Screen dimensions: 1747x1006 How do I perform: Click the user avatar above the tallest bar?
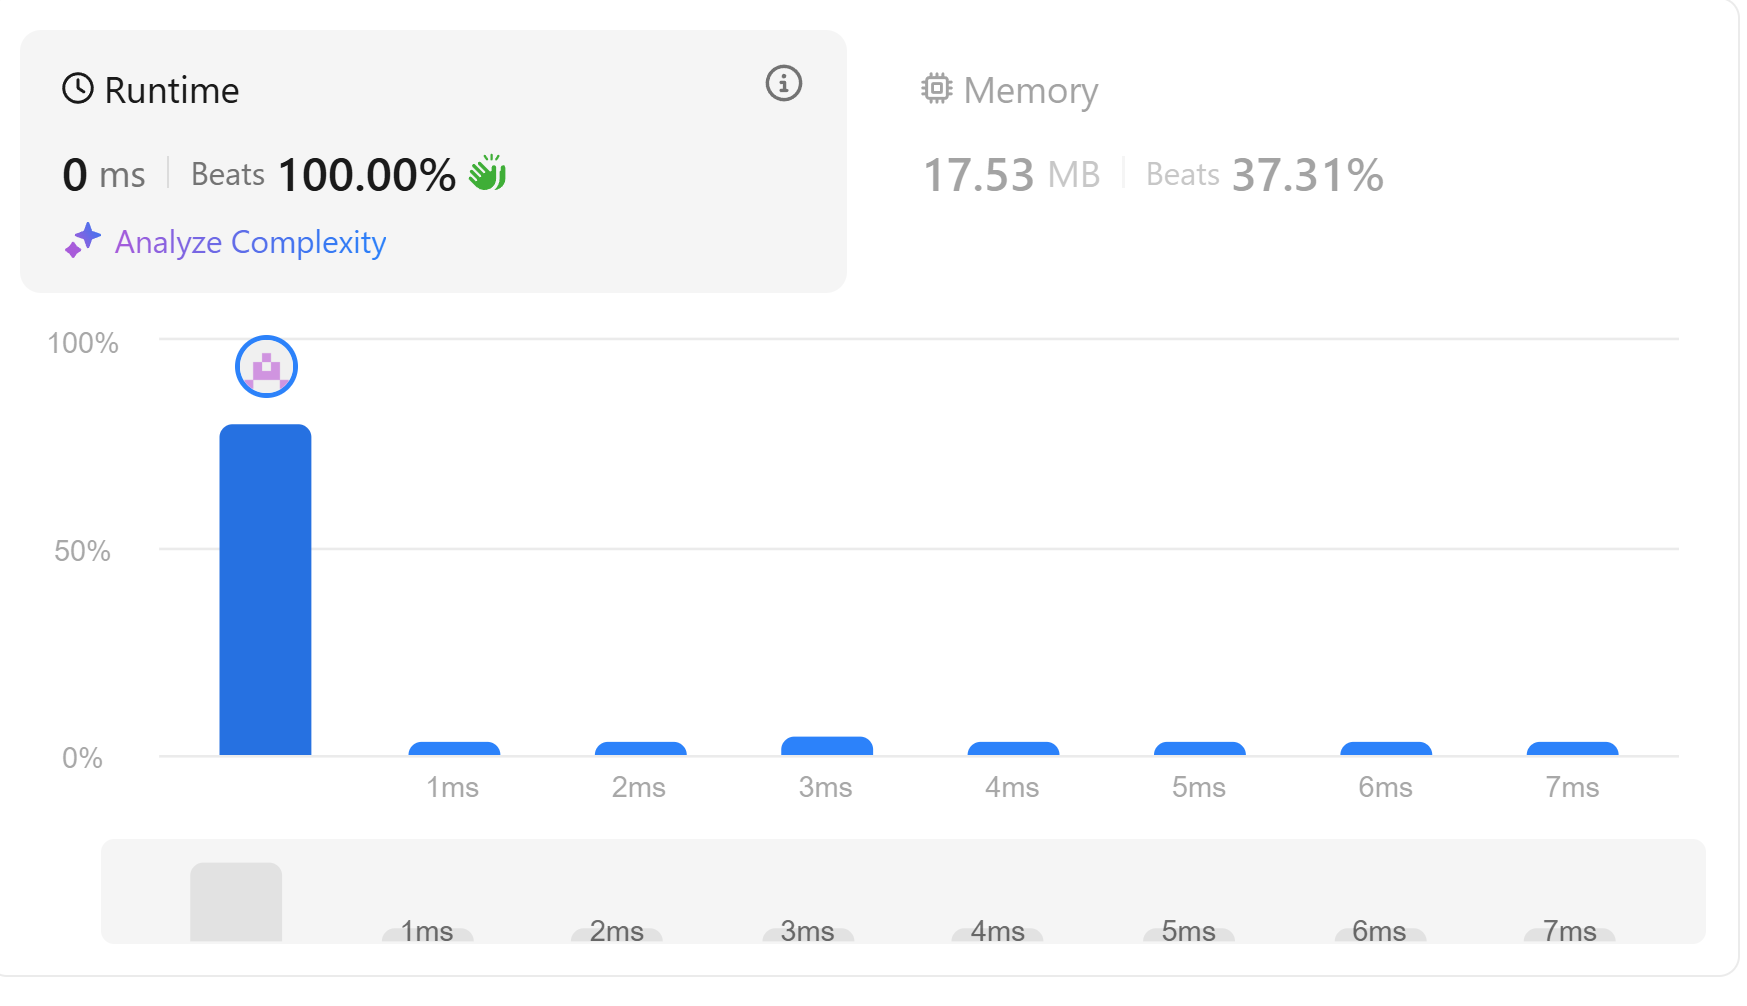click(266, 367)
